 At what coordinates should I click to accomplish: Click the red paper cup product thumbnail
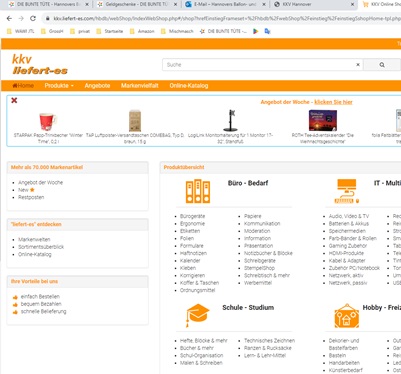coord(48,121)
